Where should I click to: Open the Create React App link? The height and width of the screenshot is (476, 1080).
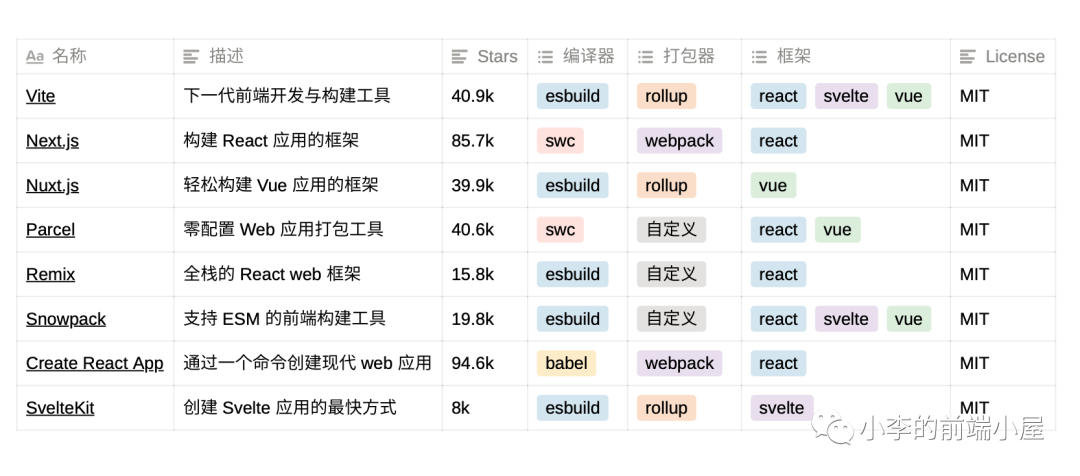pyautogui.click(x=95, y=364)
